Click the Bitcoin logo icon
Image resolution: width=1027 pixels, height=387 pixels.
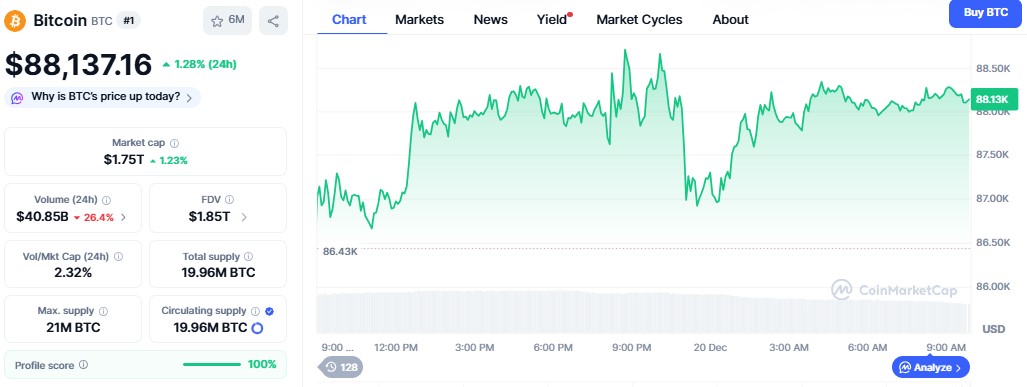tap(14, 20)
